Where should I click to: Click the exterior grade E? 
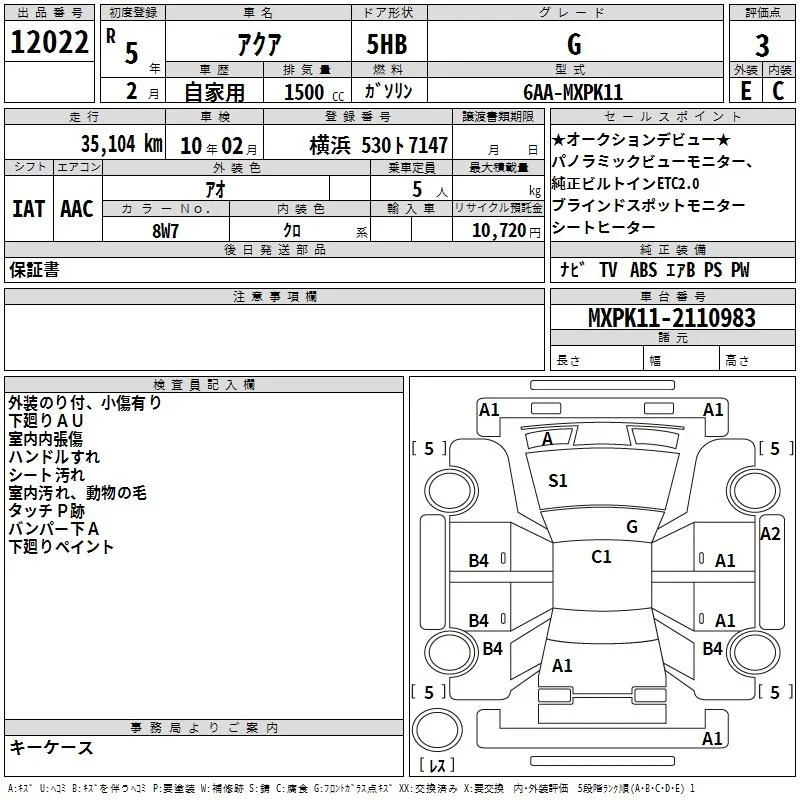(746, 91)
